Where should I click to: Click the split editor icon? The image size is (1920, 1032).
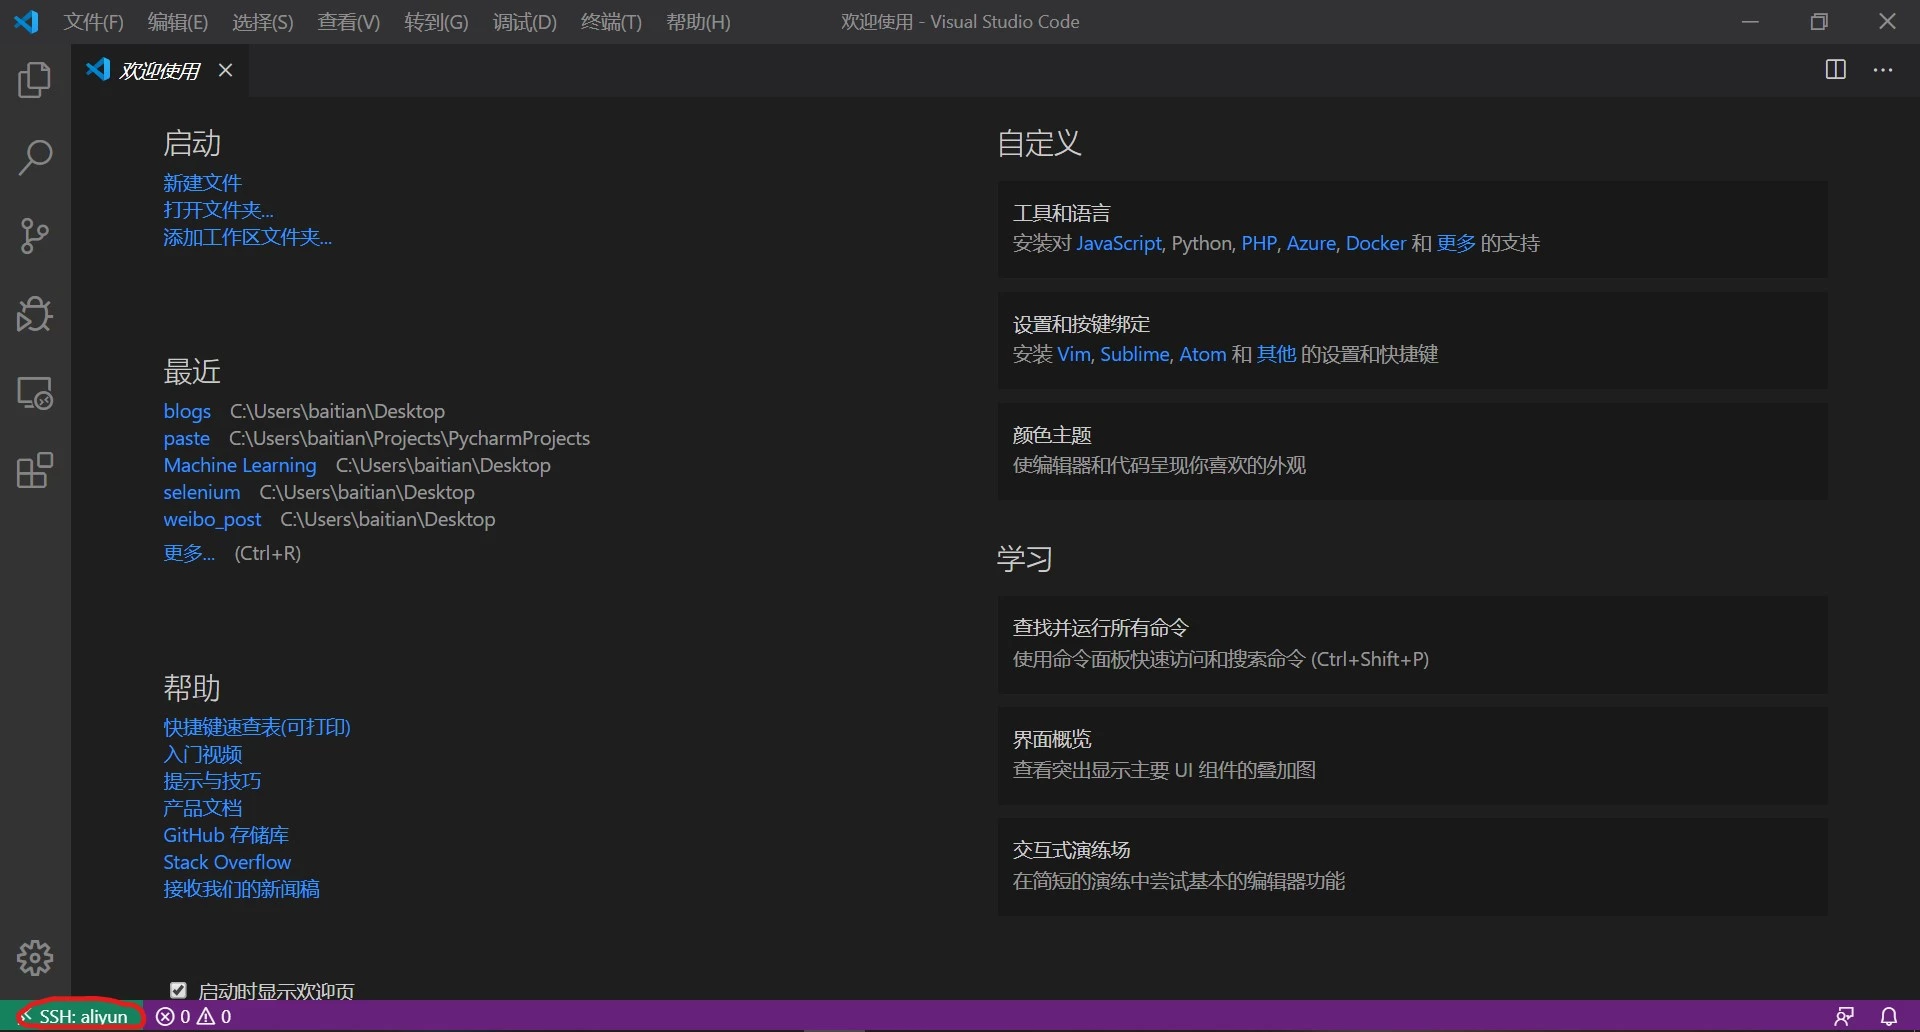click(1836, 69)
